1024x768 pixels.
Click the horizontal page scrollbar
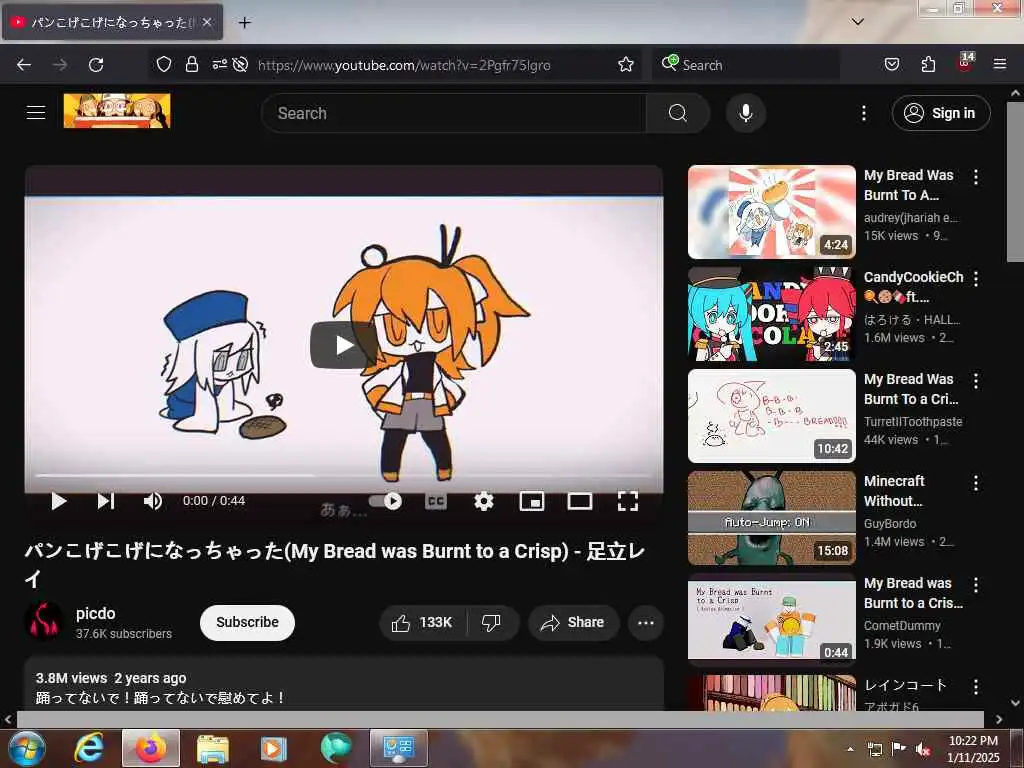[x=501, y=719]
